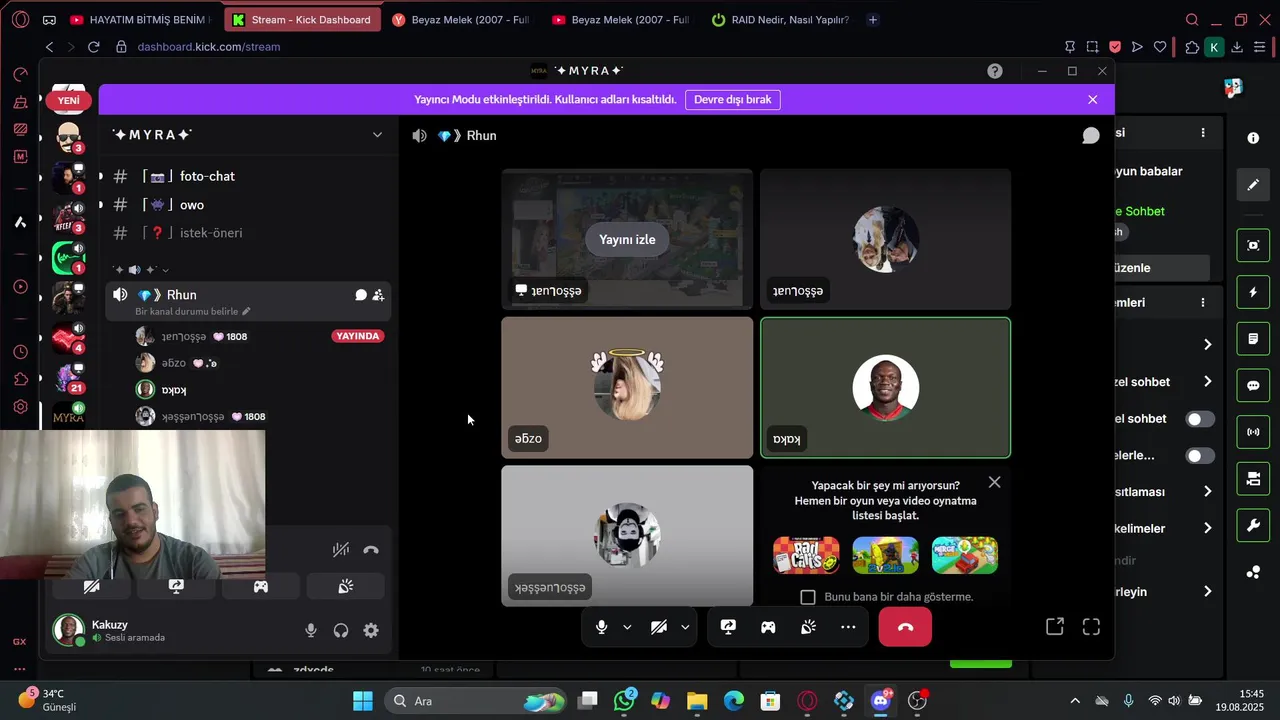
Task: Mute microphone in the call control bar
Action: [601, 627]
